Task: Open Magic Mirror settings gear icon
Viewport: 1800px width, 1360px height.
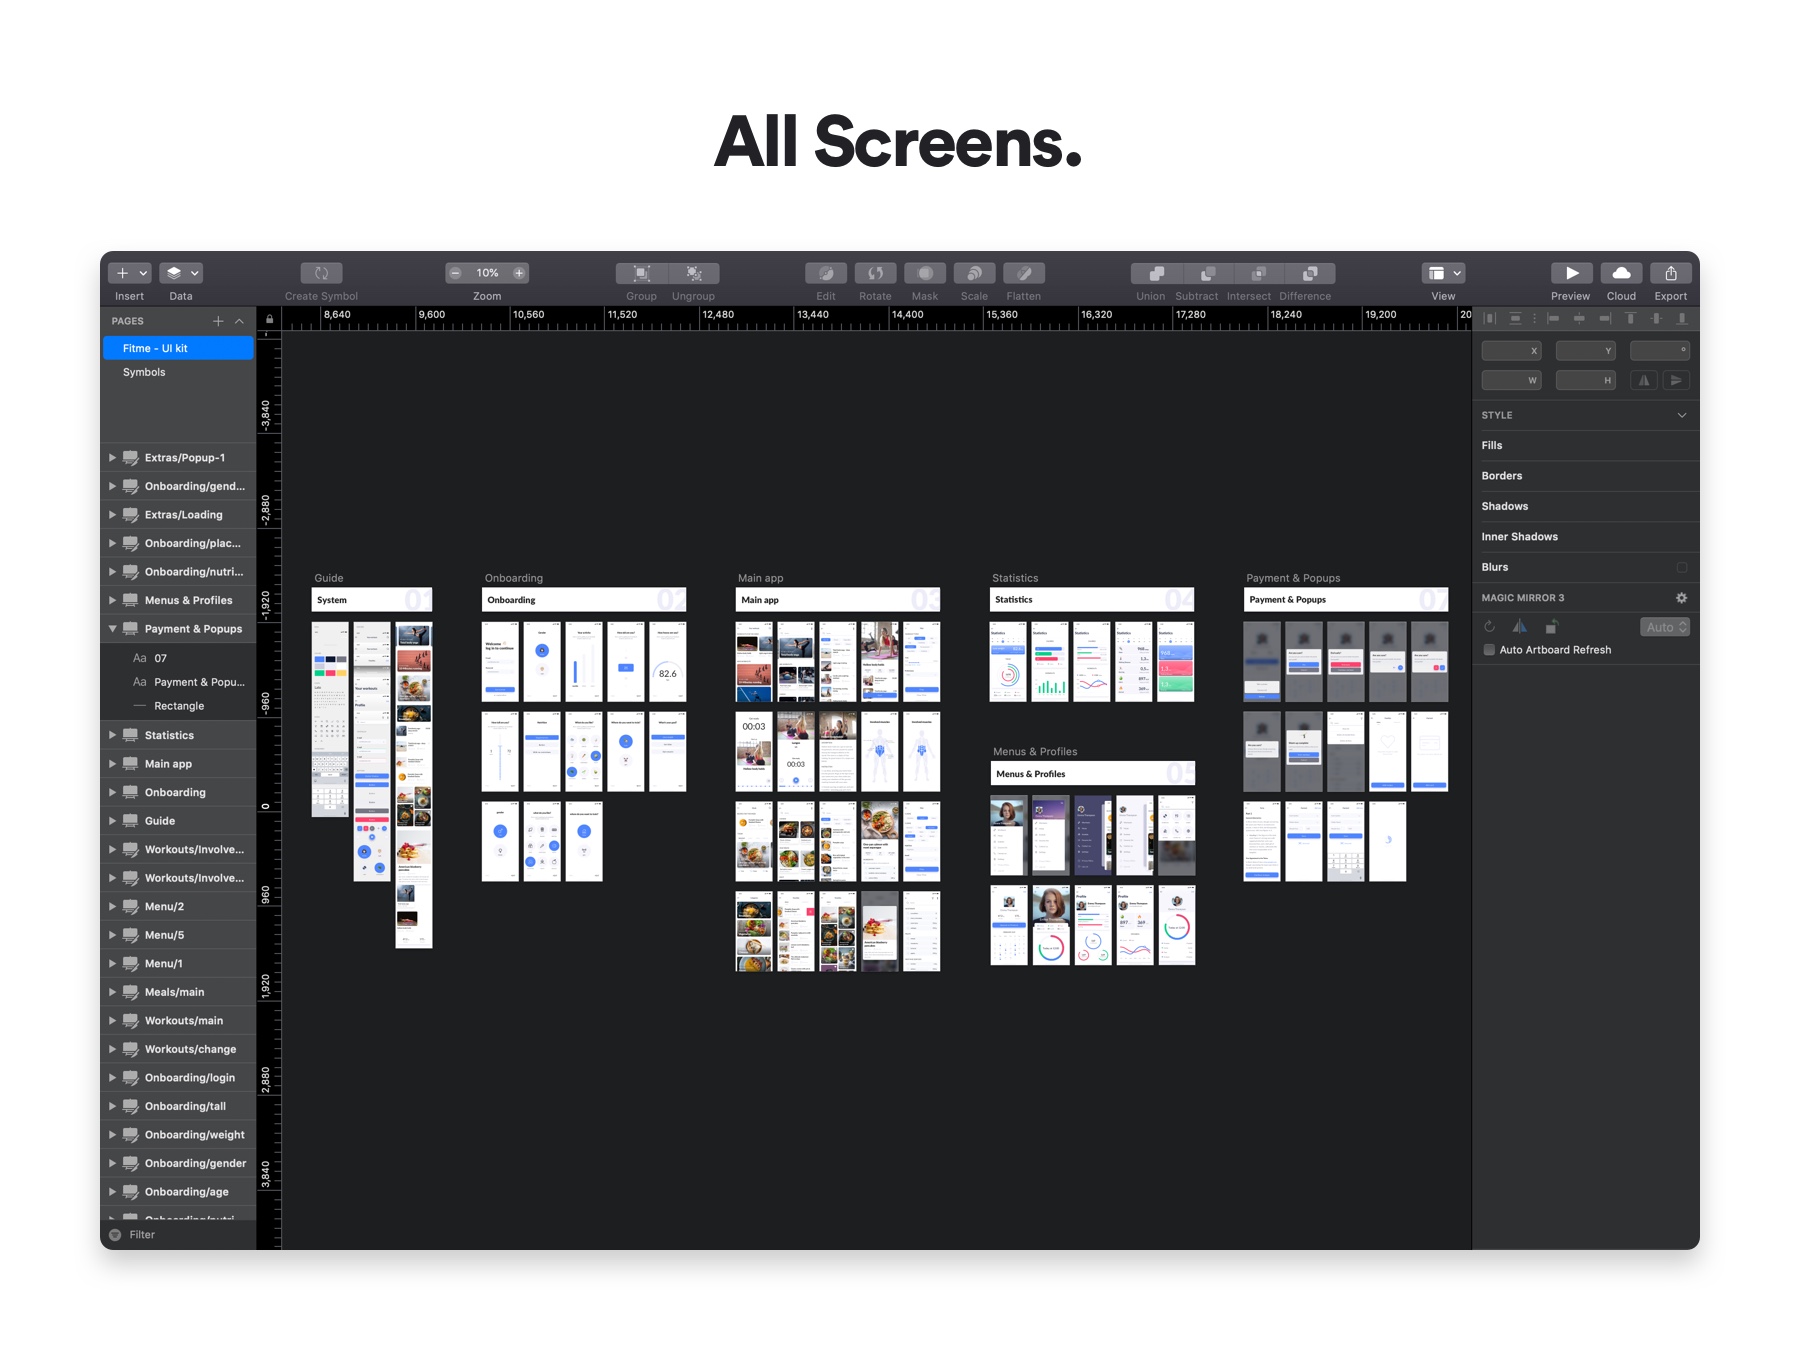Action: coord(1682,597)
